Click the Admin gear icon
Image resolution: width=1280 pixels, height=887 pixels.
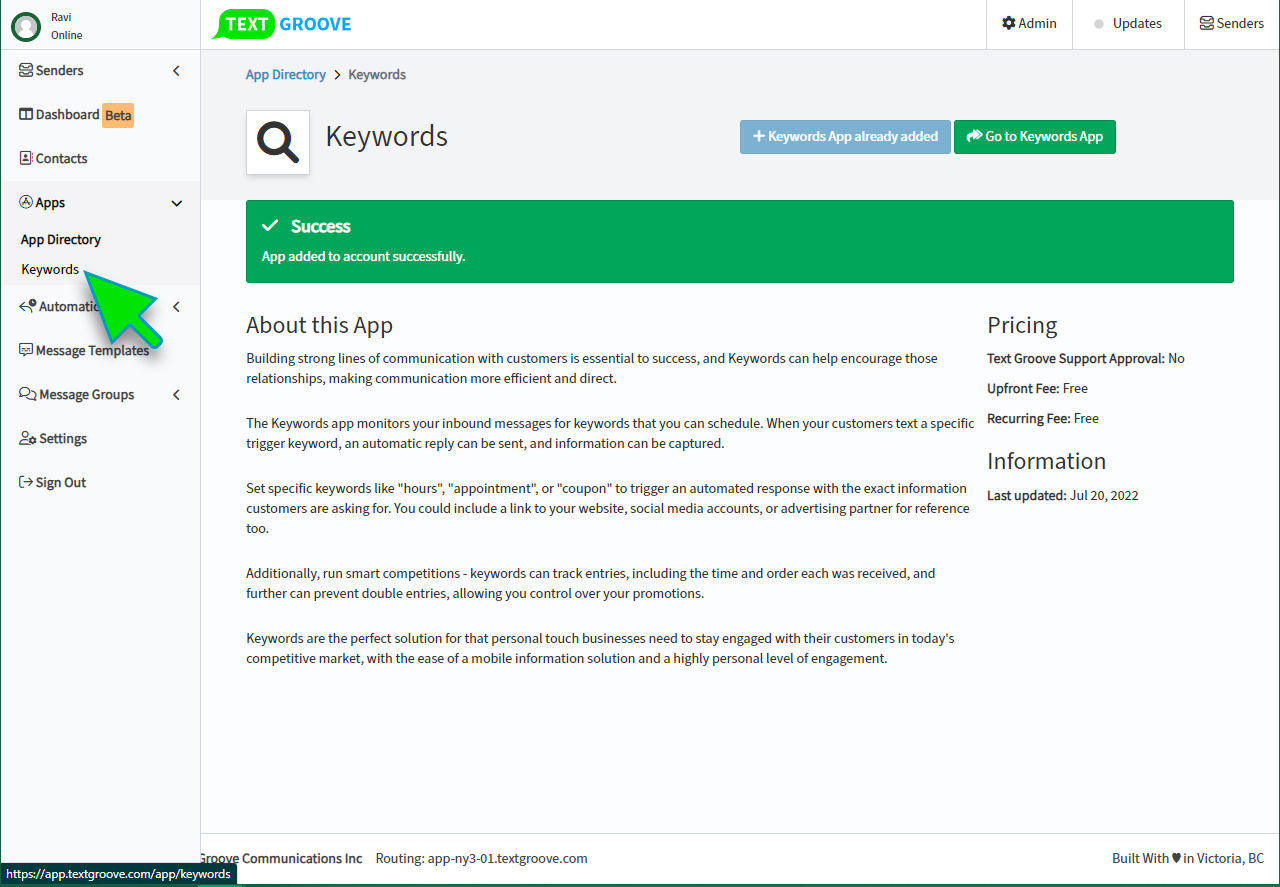point(1009,23)
